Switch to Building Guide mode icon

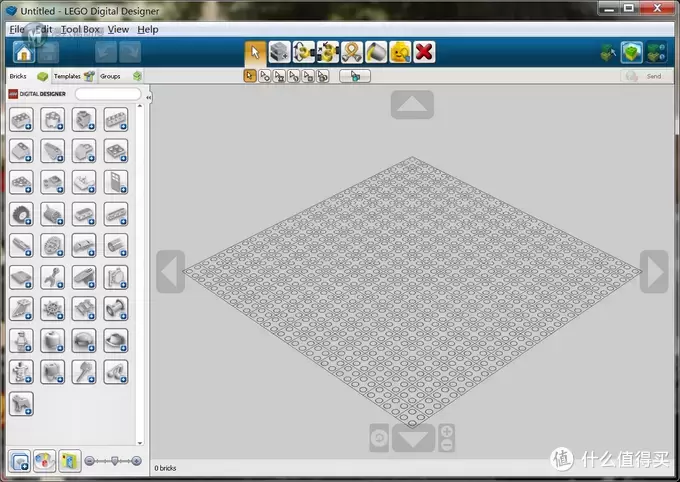coord(656,53)
